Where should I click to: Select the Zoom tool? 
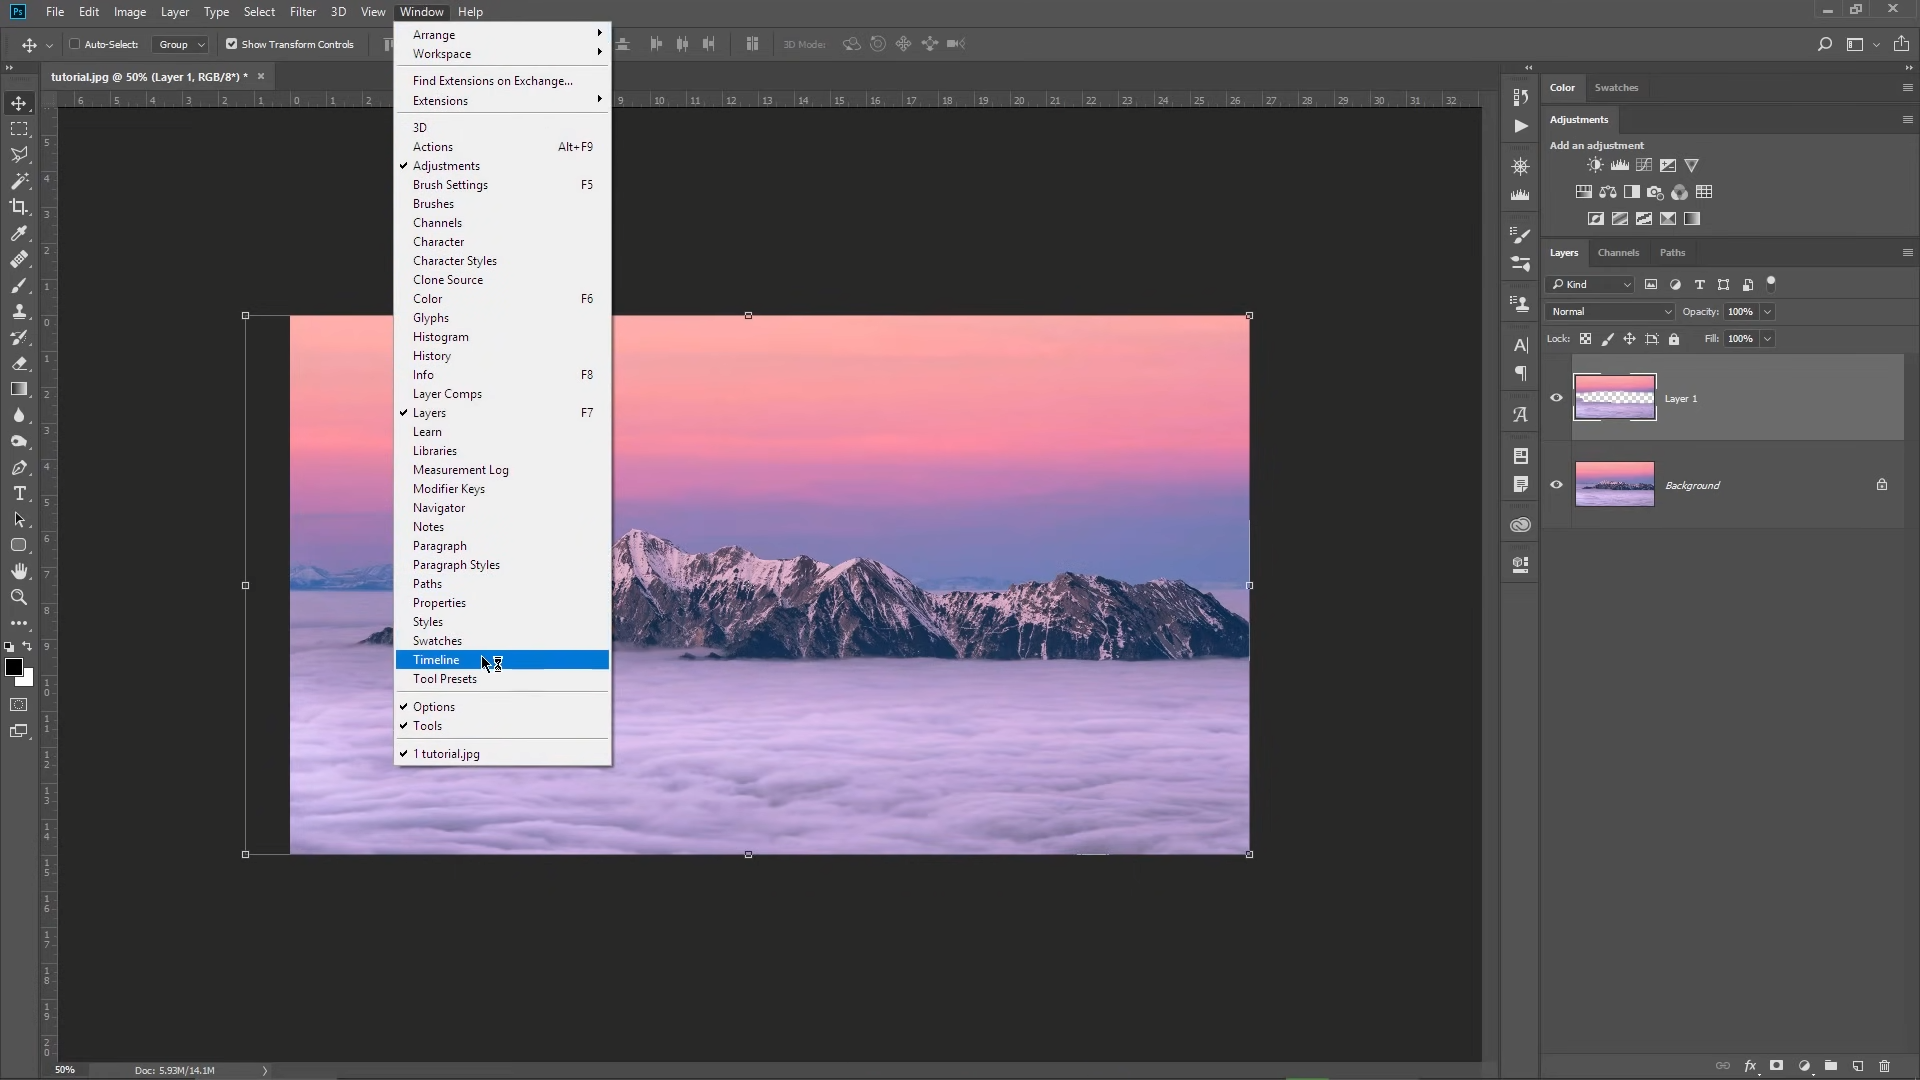(x=19, y=598)
